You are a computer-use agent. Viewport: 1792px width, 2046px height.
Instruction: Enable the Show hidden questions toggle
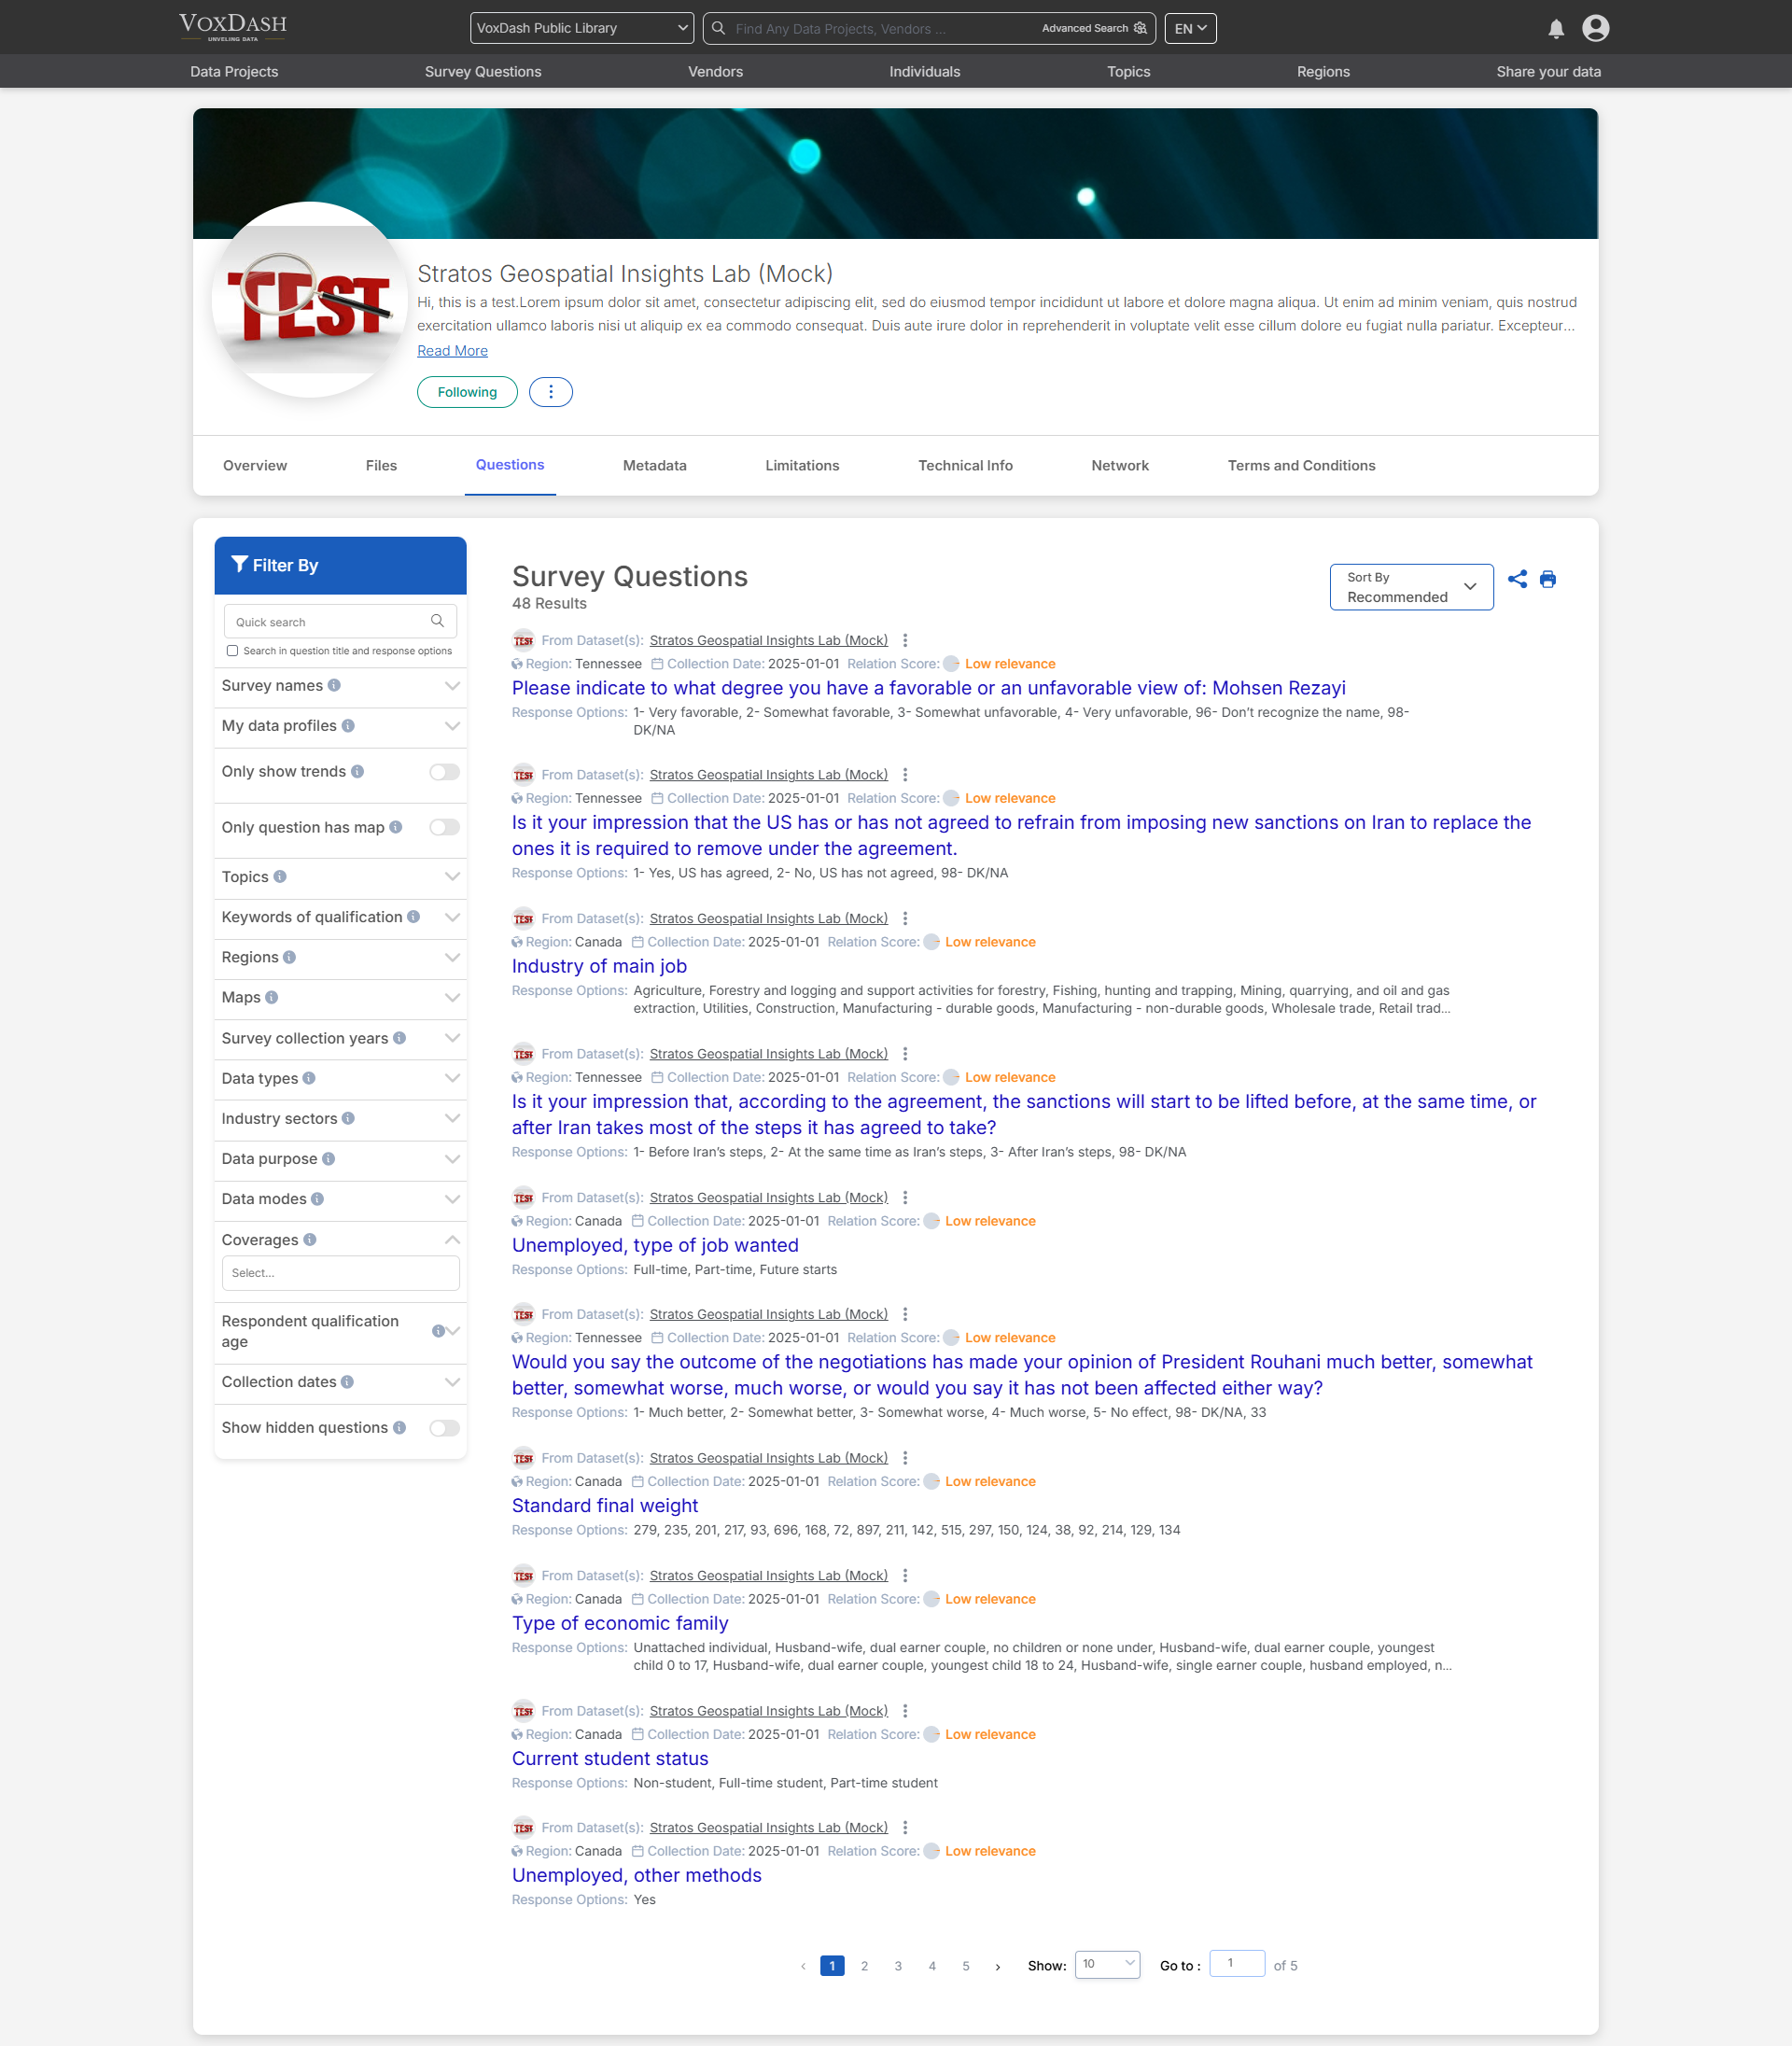[x=443, y=1428]
